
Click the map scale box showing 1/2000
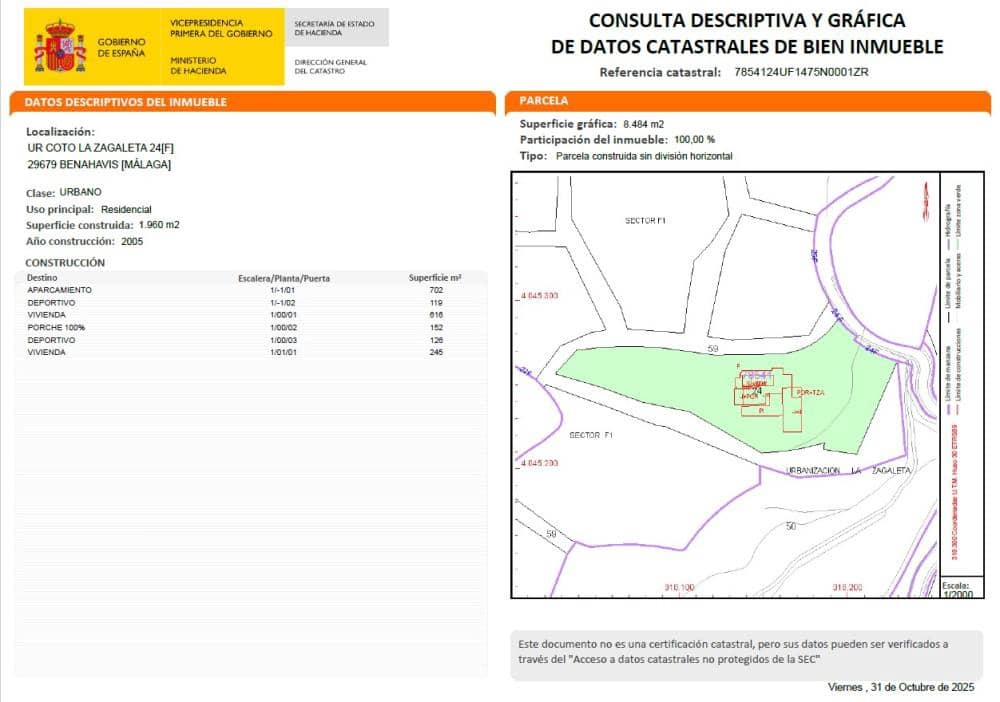[x=955, y=589]
